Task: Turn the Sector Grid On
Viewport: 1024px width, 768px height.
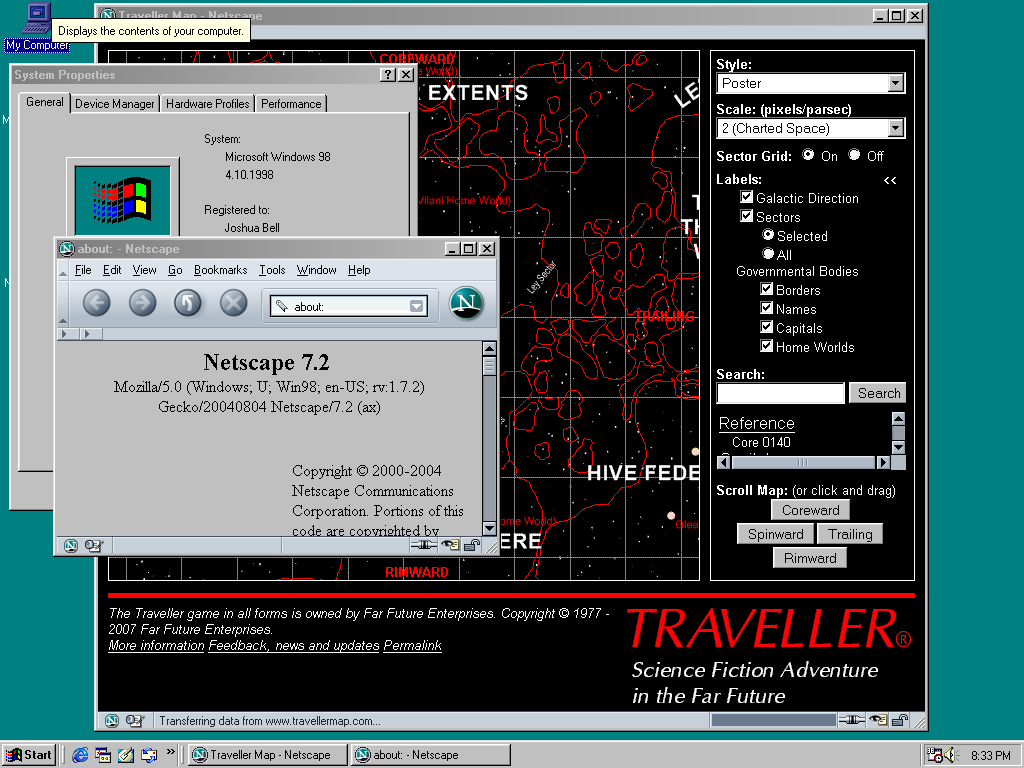Action: click(x=808, y=155)
